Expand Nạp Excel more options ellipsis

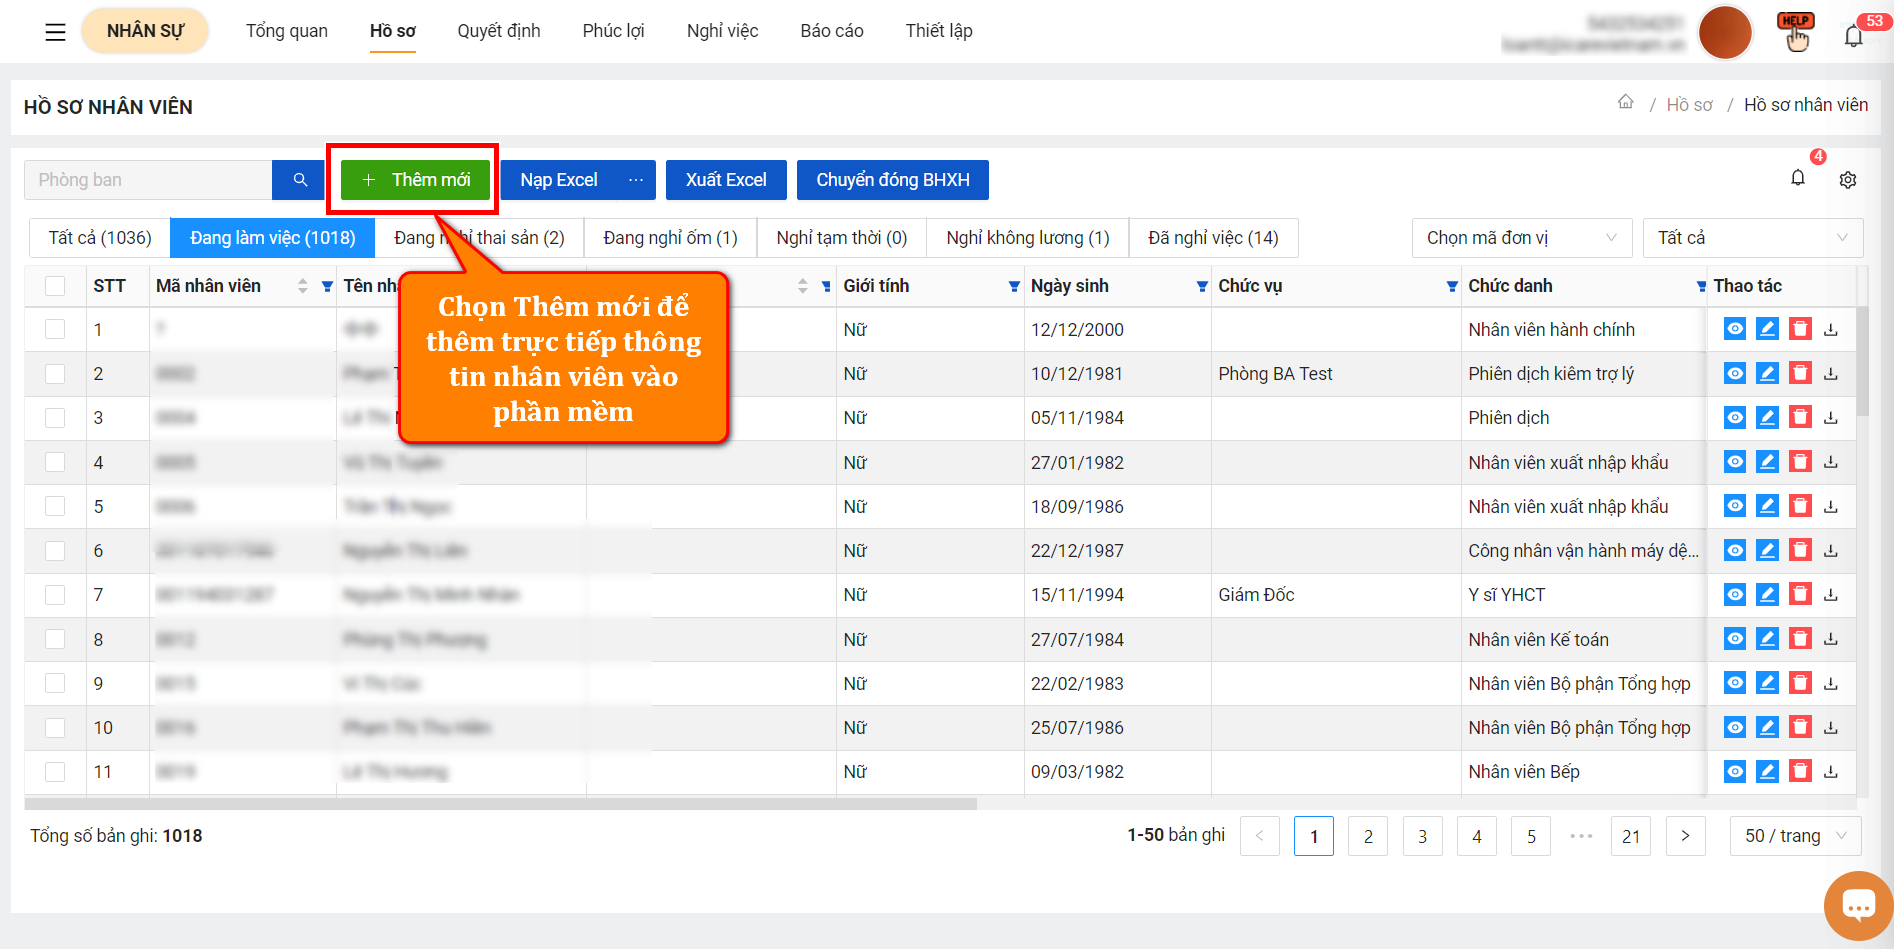click(x=636, y=180)
